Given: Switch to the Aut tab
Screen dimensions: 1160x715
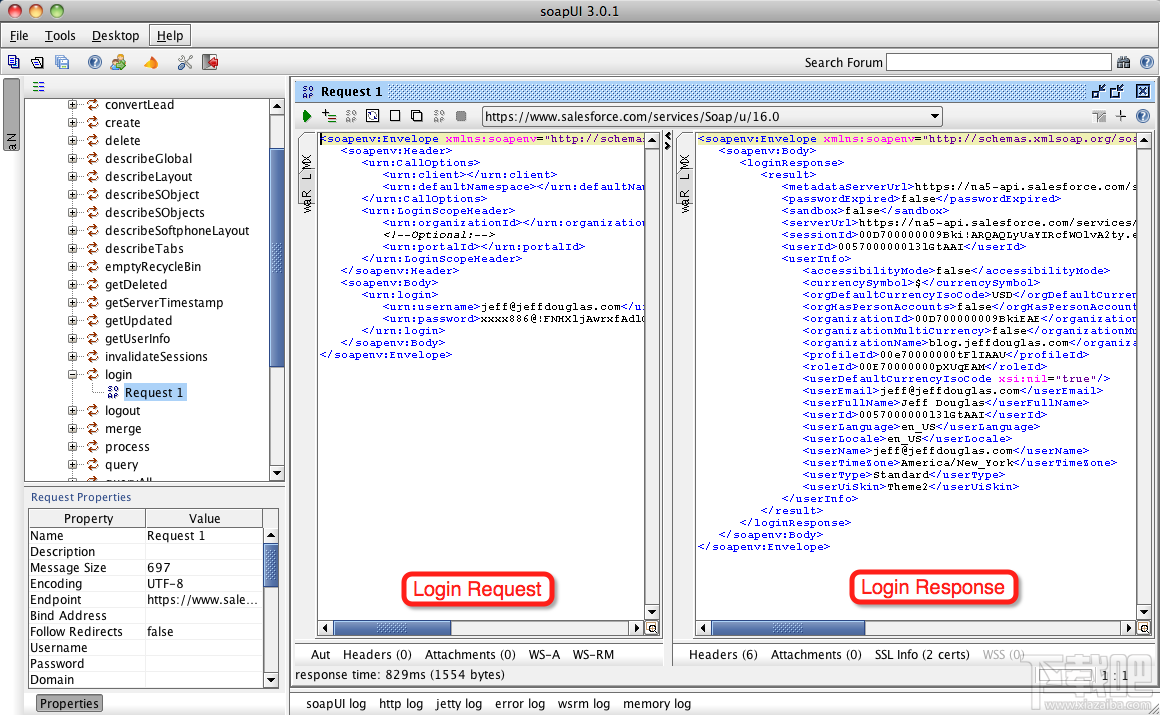Looking at the screenshot, I should [x=320, y=654].
